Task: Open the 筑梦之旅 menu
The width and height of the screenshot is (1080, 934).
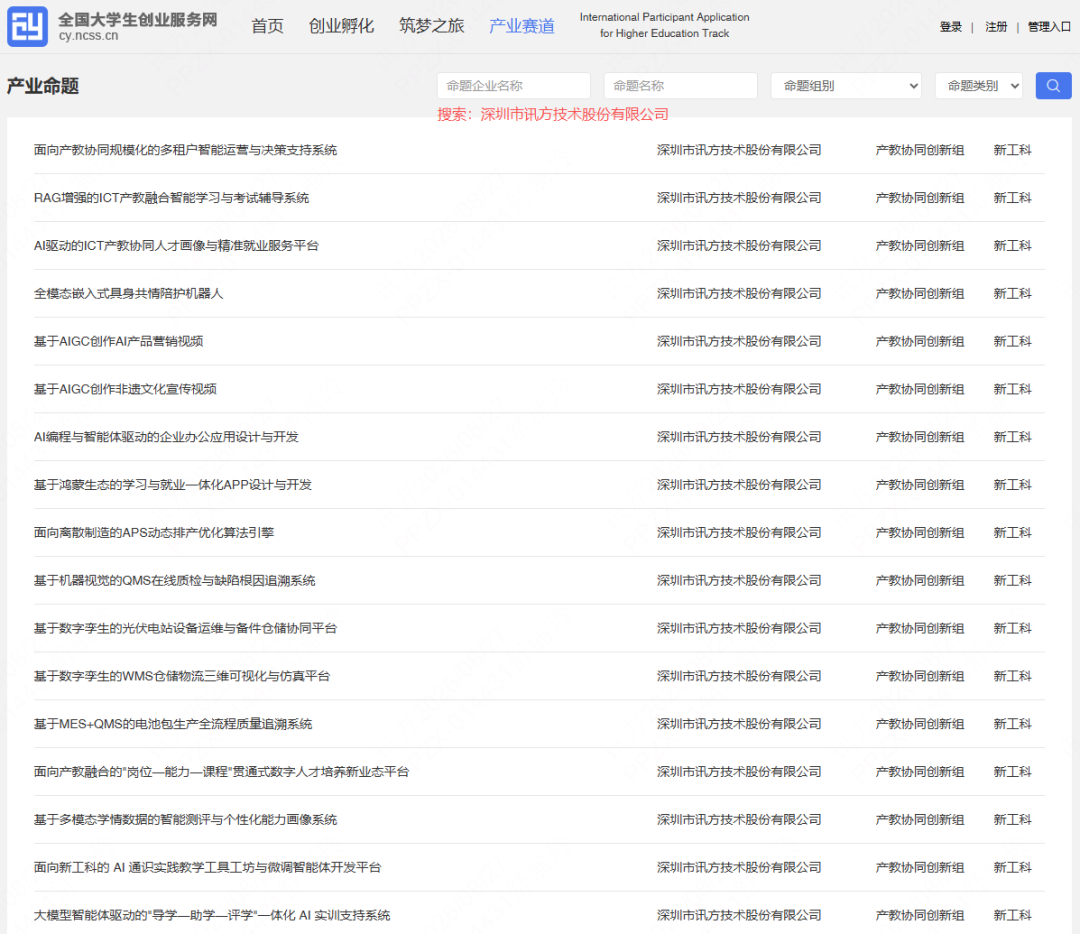Action: tap(431, 26)
